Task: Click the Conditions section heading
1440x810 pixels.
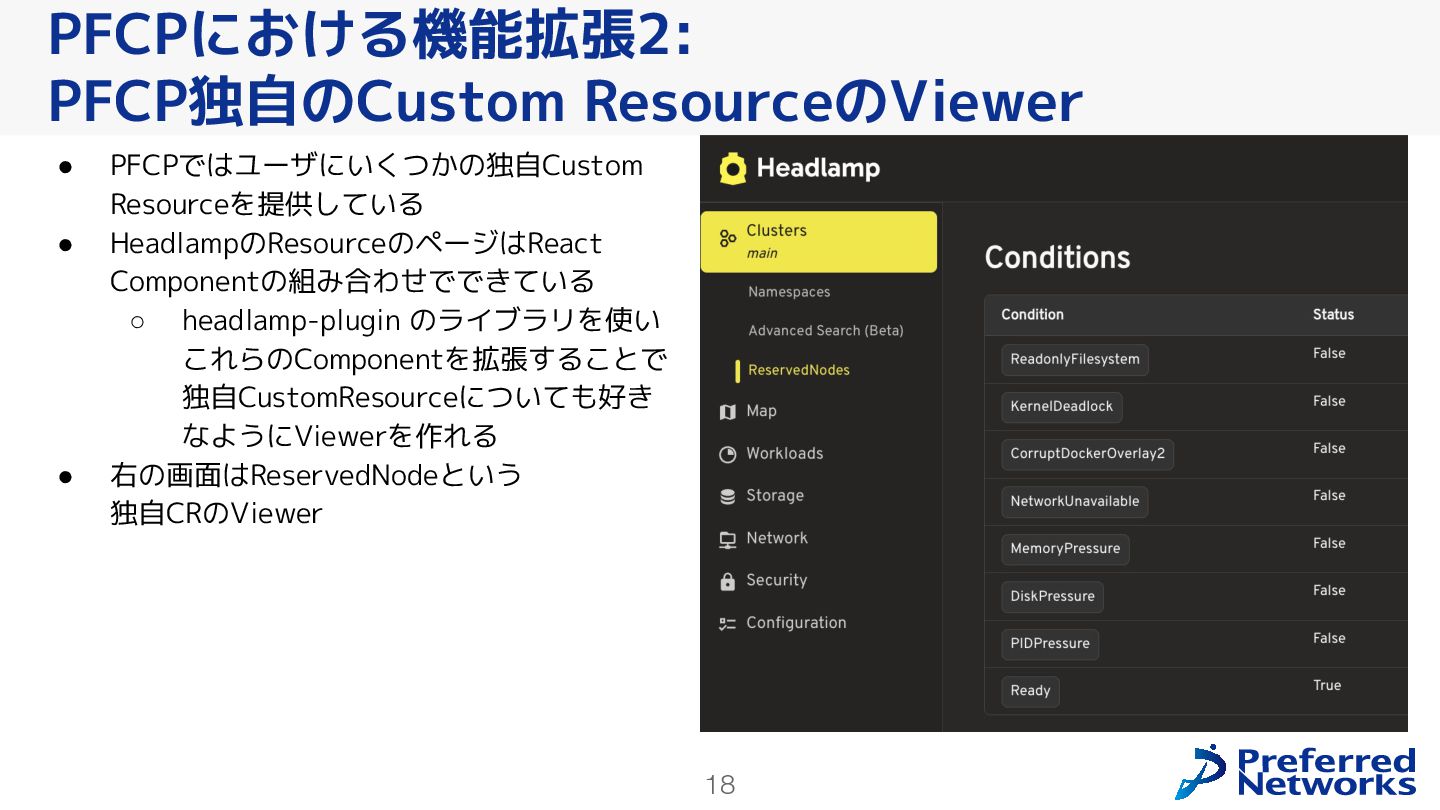Action: tap(1057, 258)
